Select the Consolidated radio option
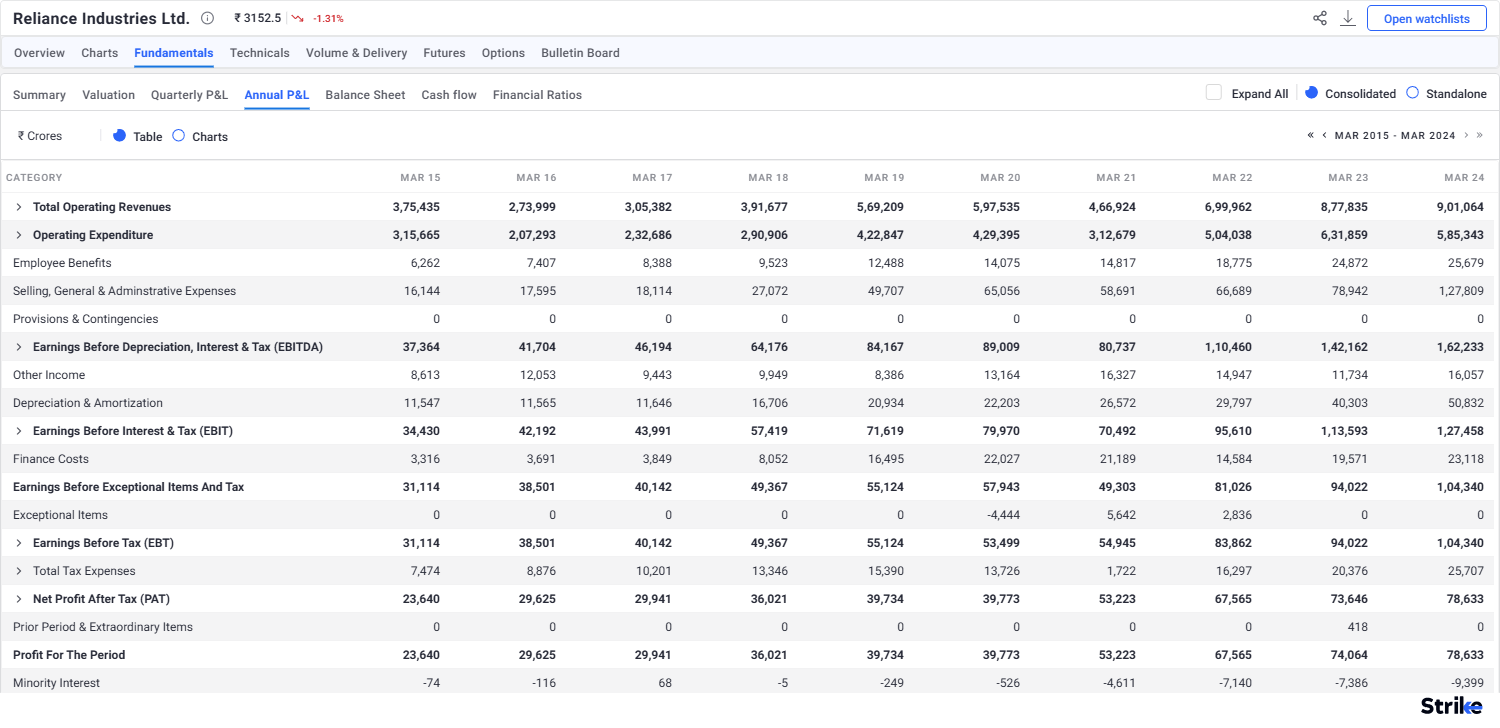The width and height of the screenshot is (1500, 728). (1312, 92)
